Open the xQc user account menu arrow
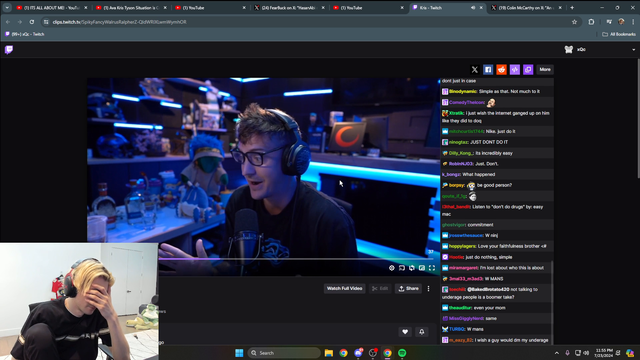The height and width of the screenshot is (360, 640). click(633, 50)
